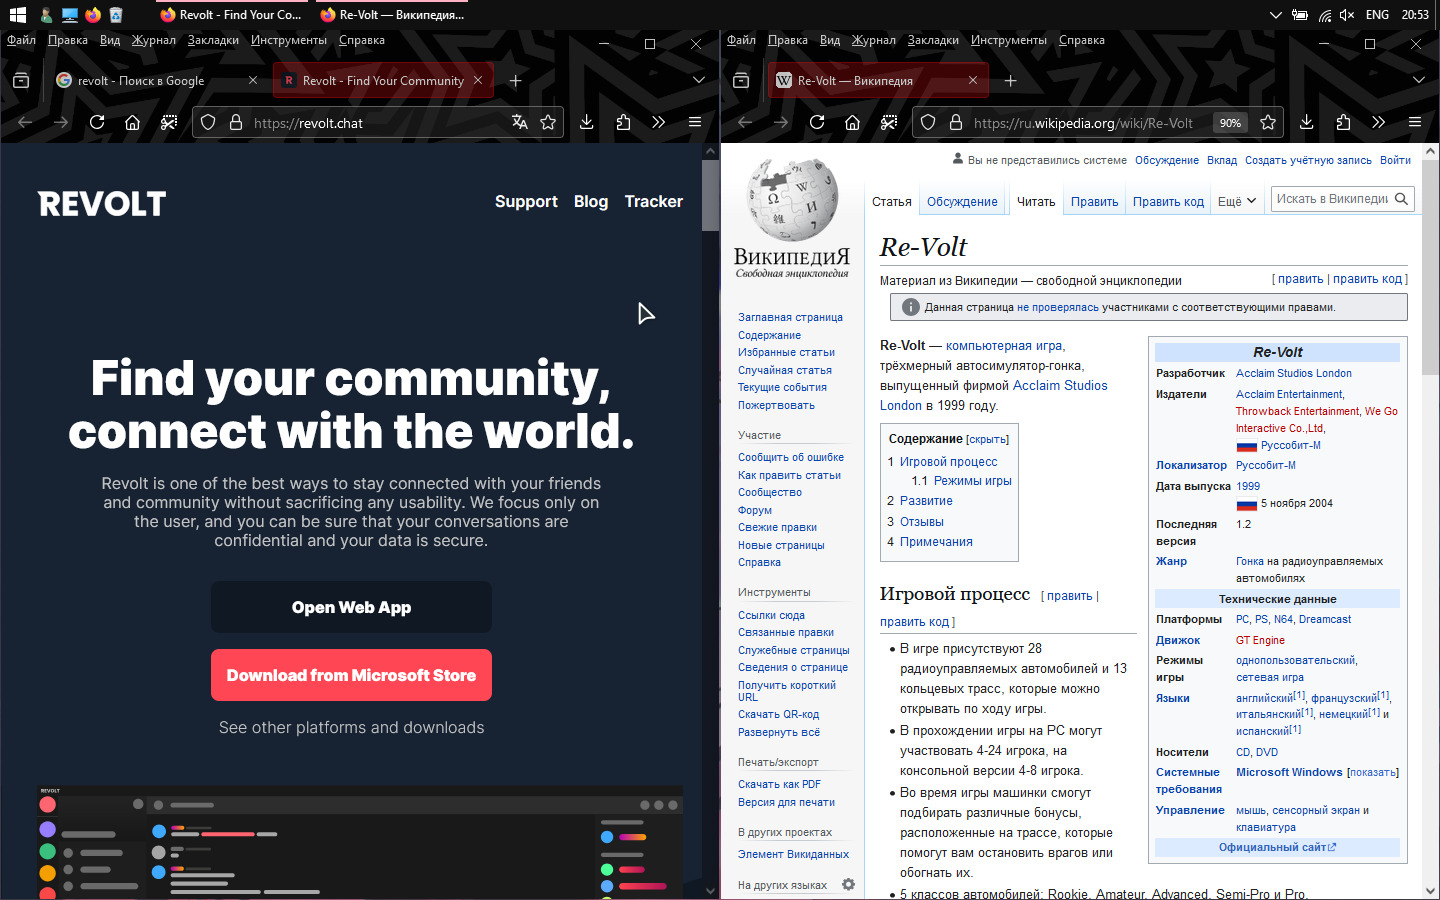1440x900 pixels.
Task: Click scroll-down arrow of the Wikipedia page scrollbar
Action: click(x=1430, y=890)
